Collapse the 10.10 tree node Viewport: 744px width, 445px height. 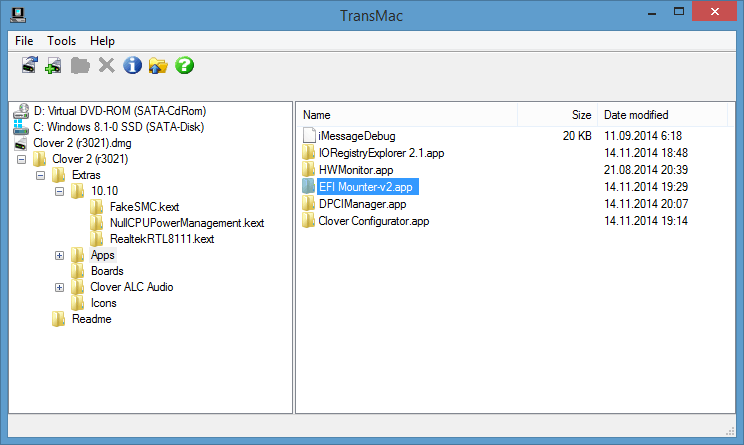click(x=59, y=192)
